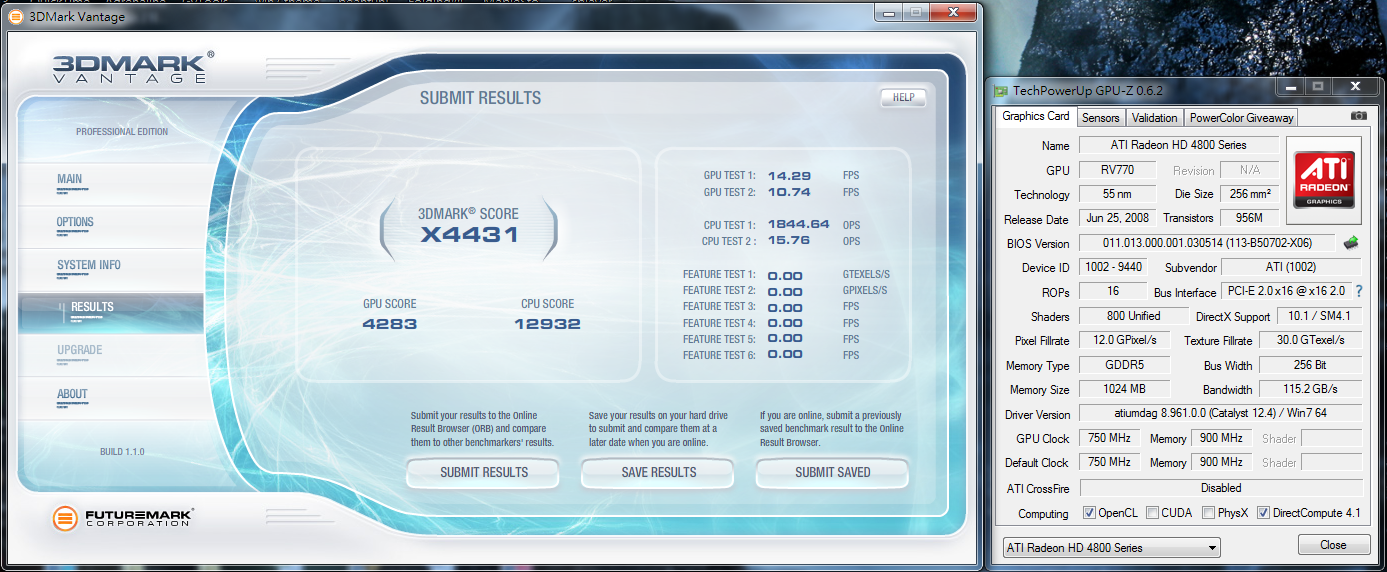Click the CPU TEST 1 value 1844.64
The image size is (1387, 572).
[x=798, y=224]
